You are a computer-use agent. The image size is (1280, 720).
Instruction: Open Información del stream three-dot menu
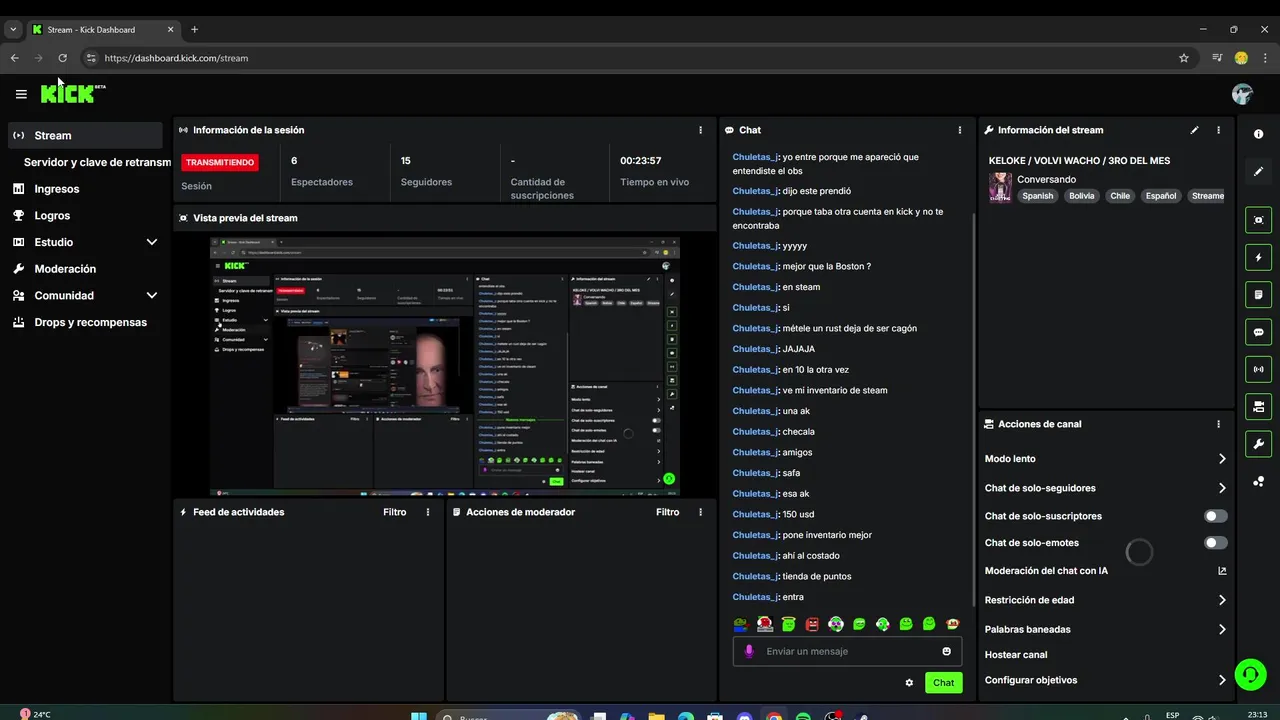(x=1218, y=130)
